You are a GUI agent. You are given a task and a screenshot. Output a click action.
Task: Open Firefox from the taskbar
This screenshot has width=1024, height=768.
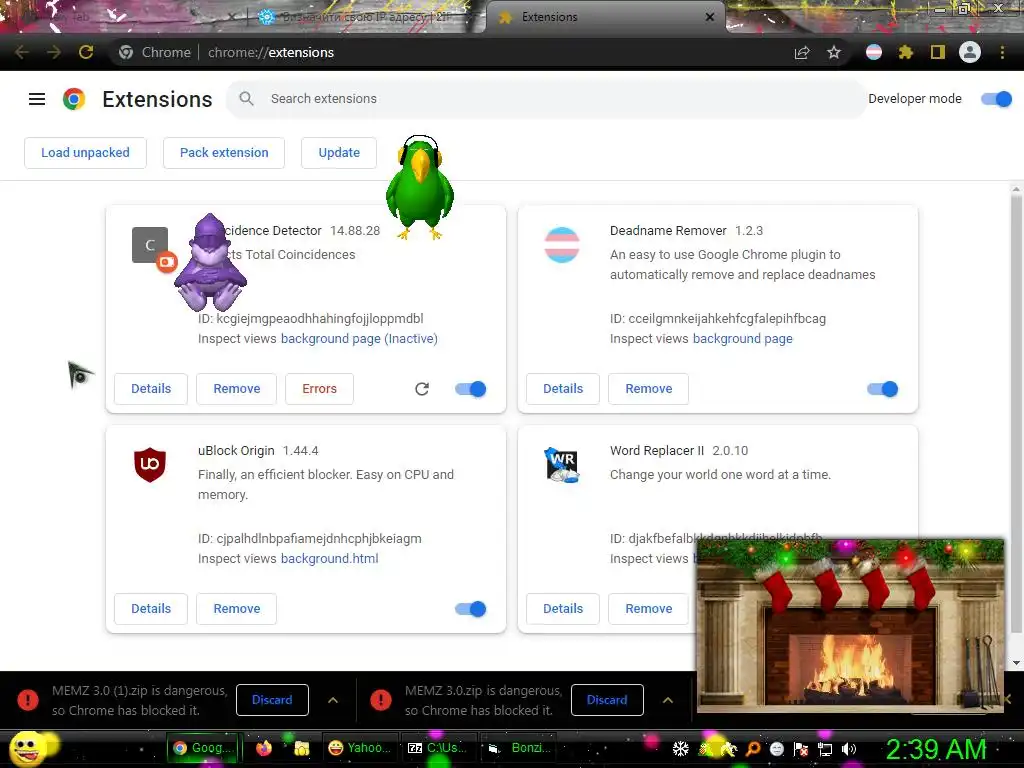click(x=264, y=748)
